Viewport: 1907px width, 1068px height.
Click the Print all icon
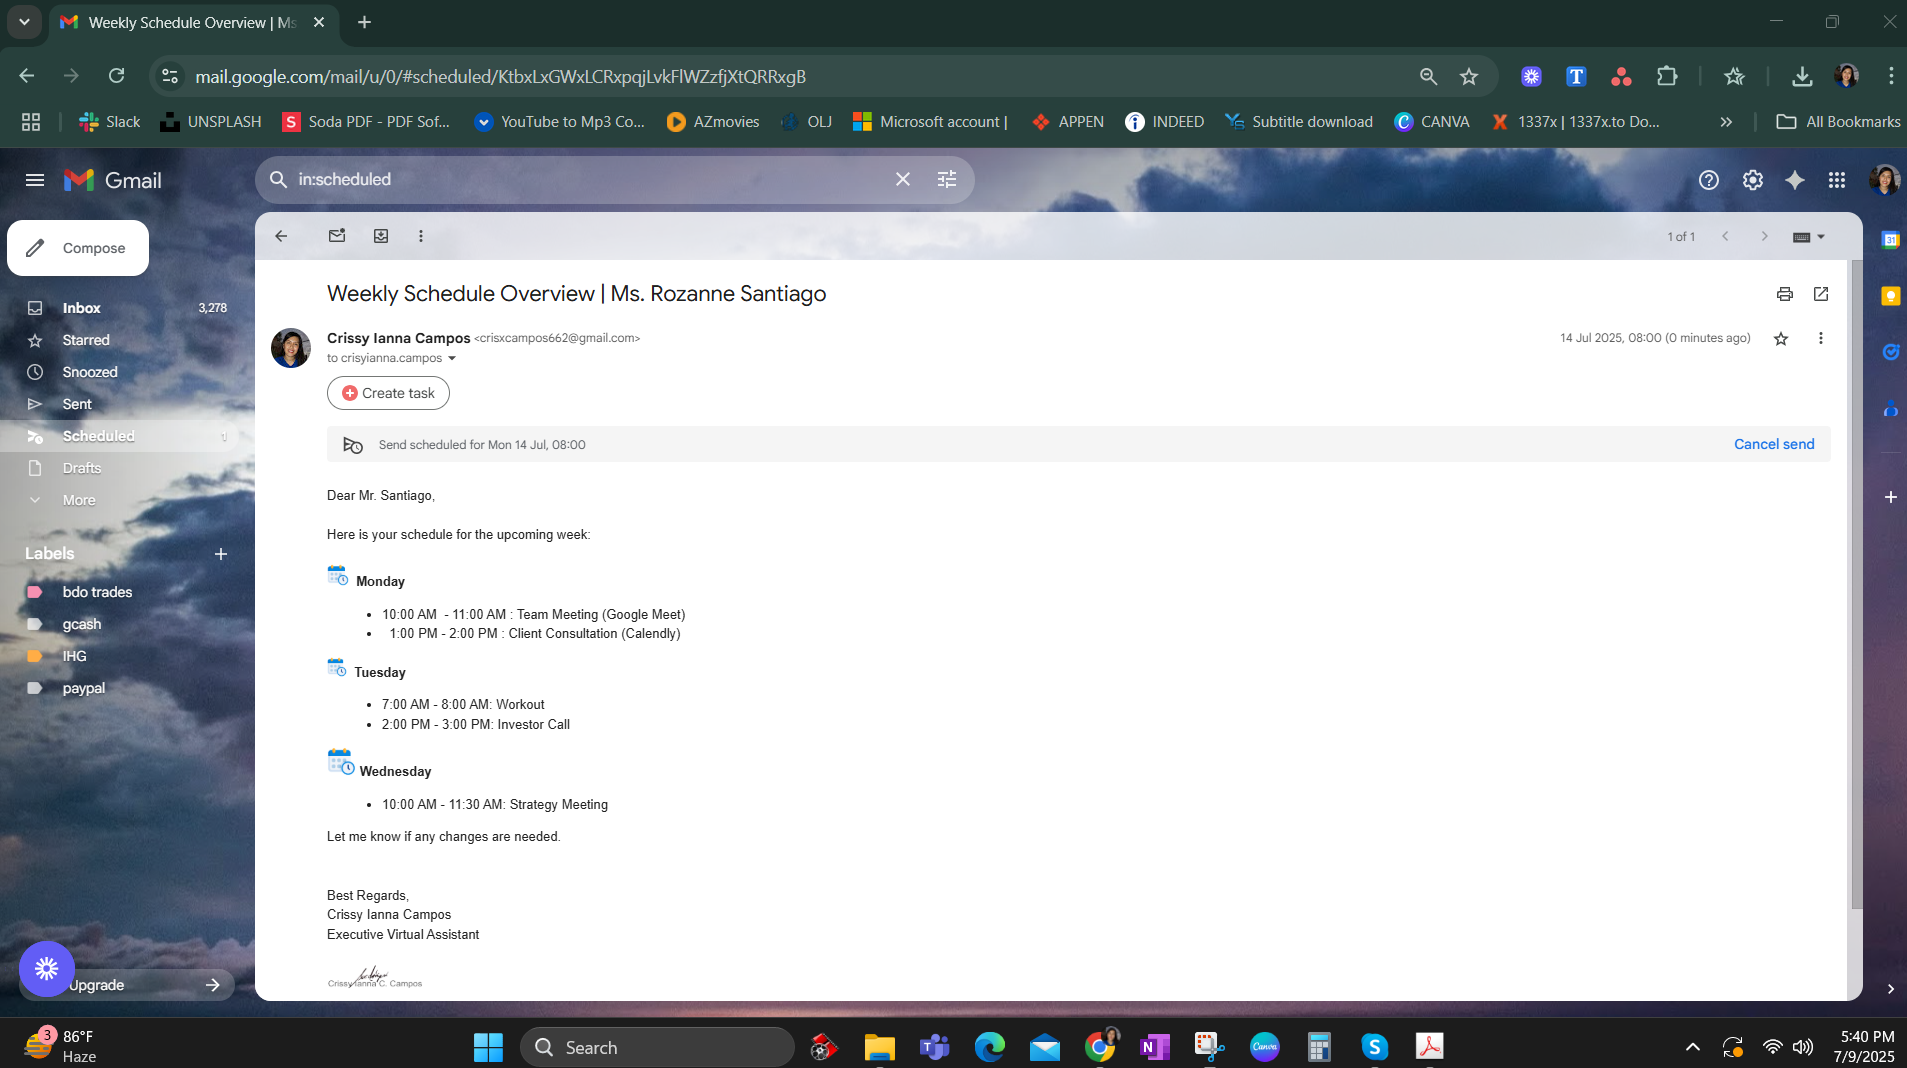tap(1784, 294)
